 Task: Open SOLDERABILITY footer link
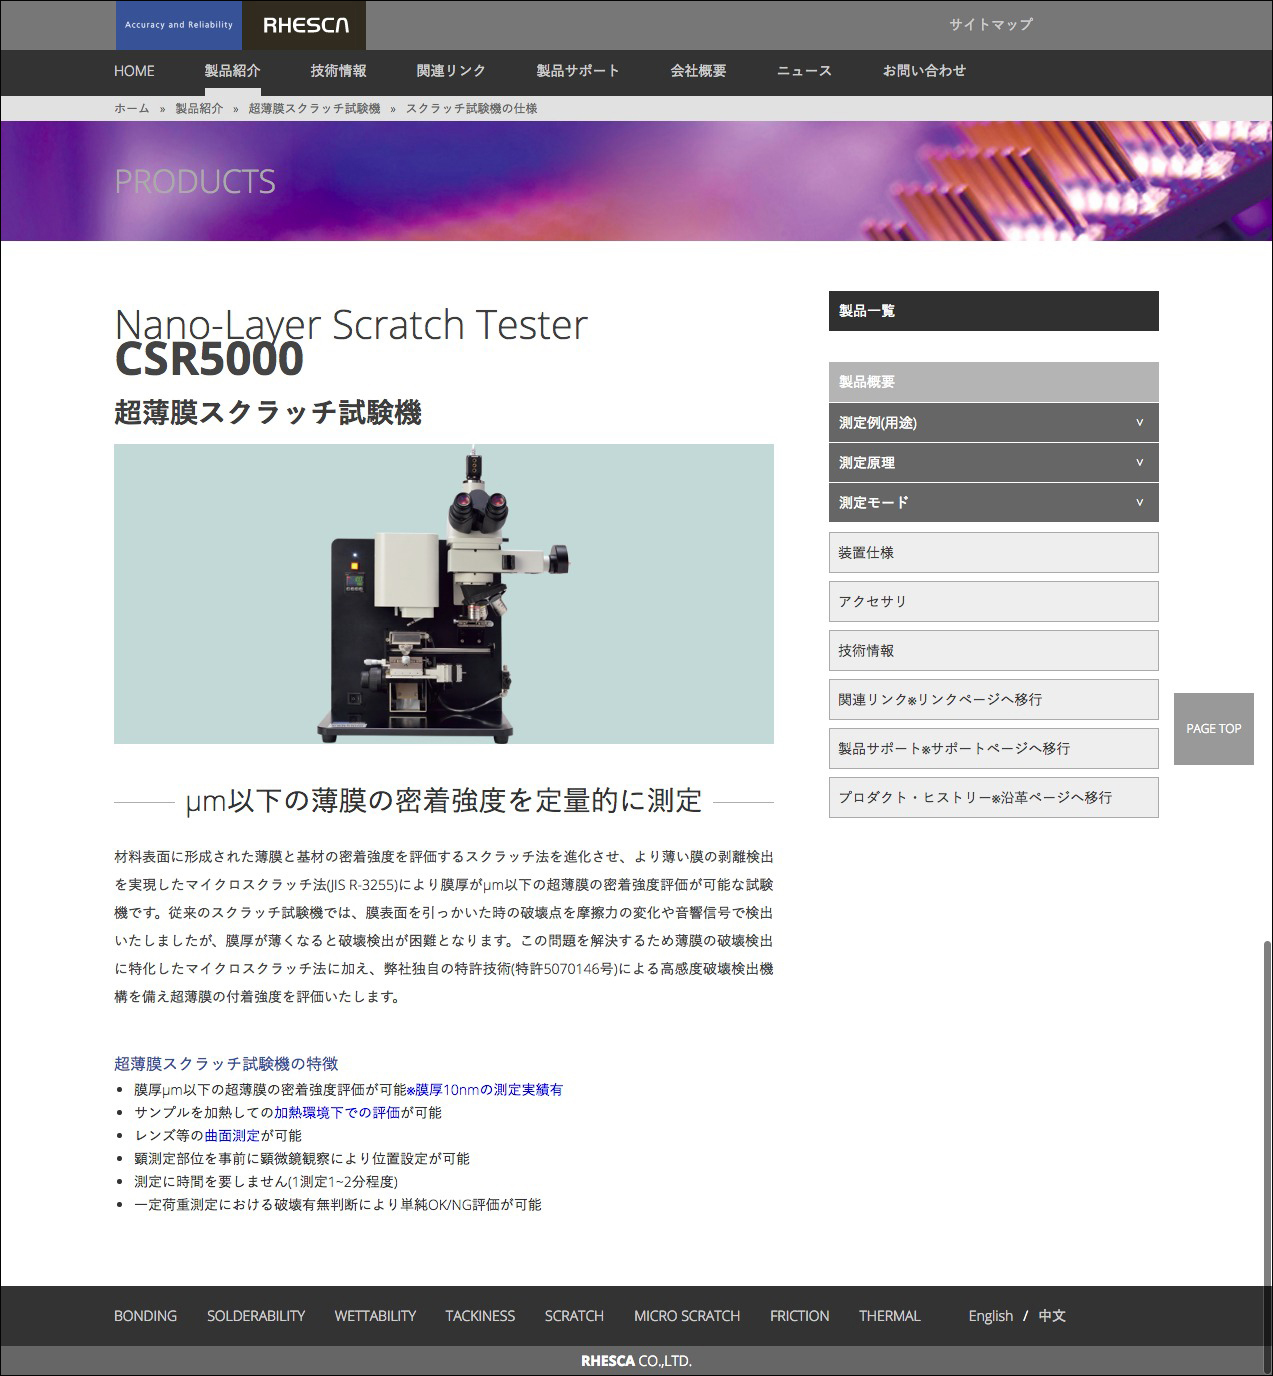click(256, 1316)
